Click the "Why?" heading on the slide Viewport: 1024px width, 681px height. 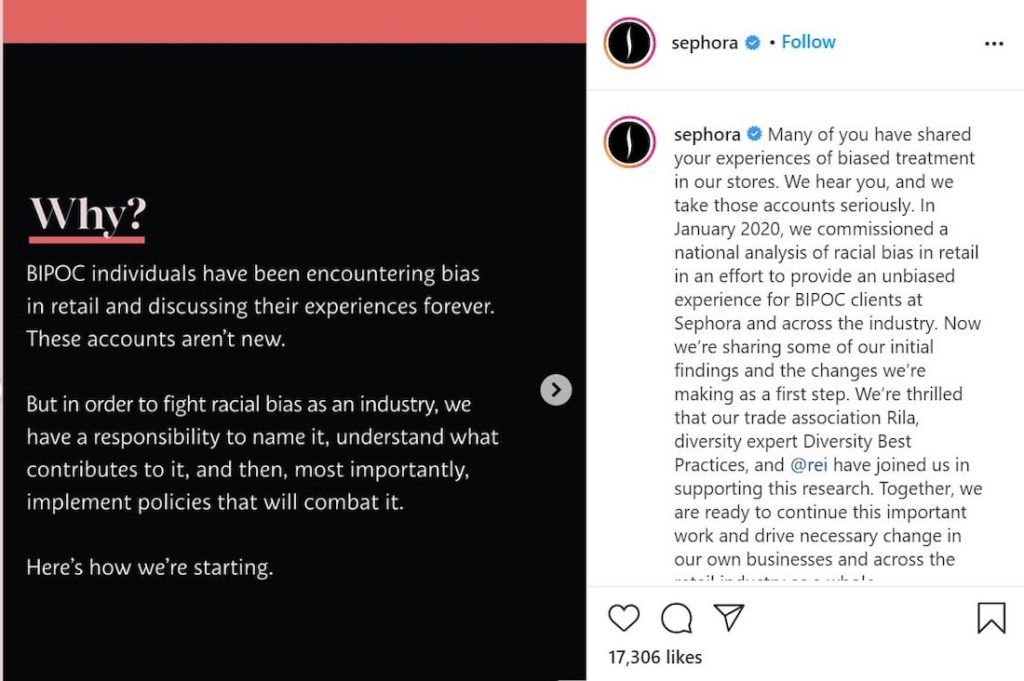[88, 212]
